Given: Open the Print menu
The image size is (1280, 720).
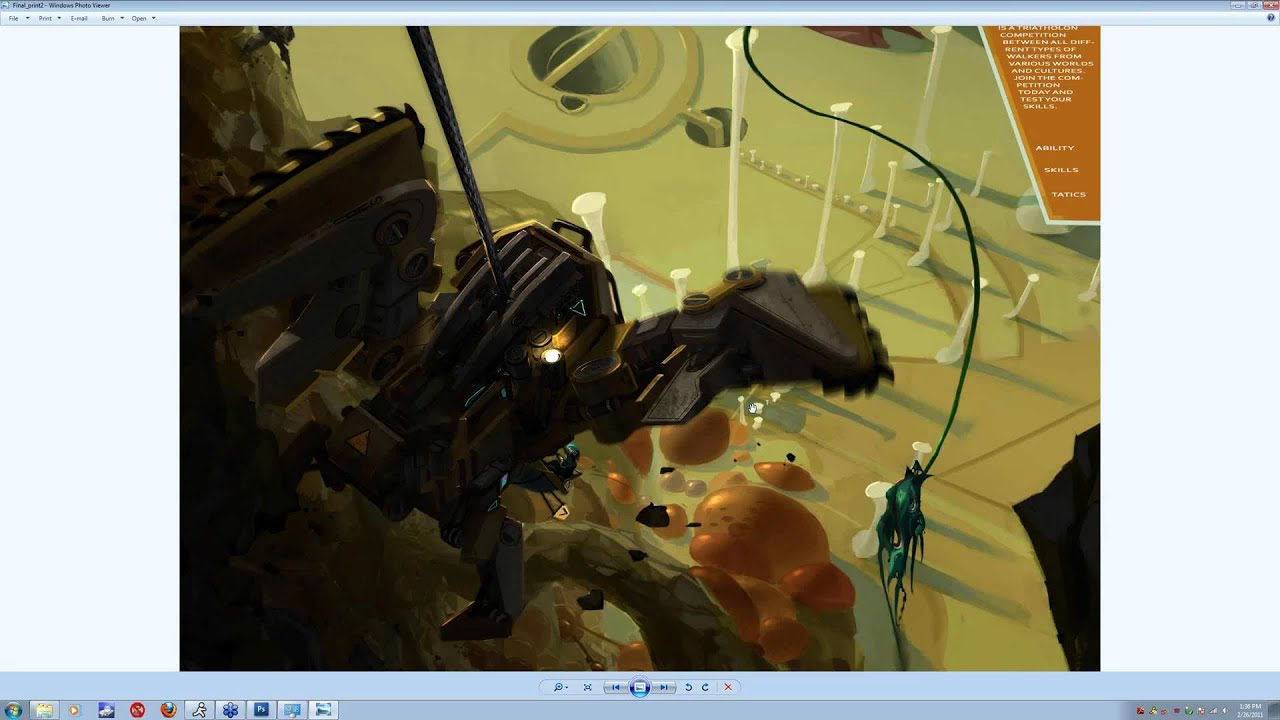Looking at the screenshot, I should [45, 18].
